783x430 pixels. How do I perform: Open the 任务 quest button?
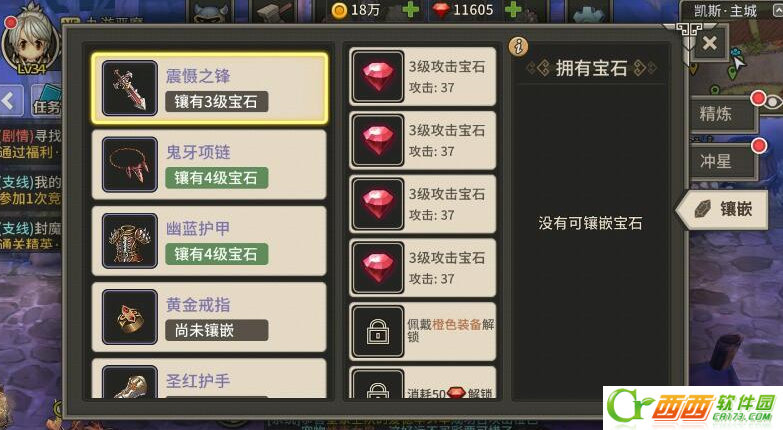point(46,101)
